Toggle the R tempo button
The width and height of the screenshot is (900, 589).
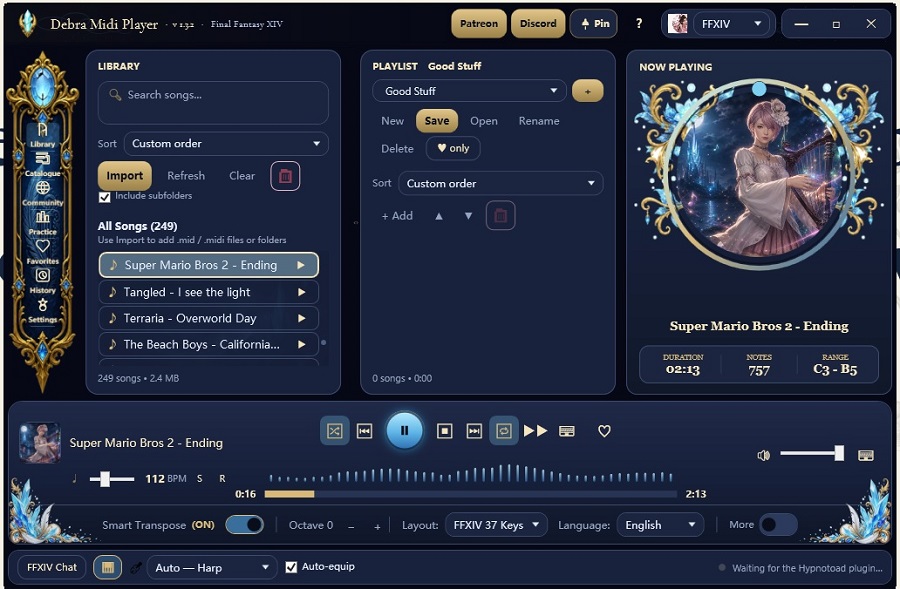coord(222,478)
